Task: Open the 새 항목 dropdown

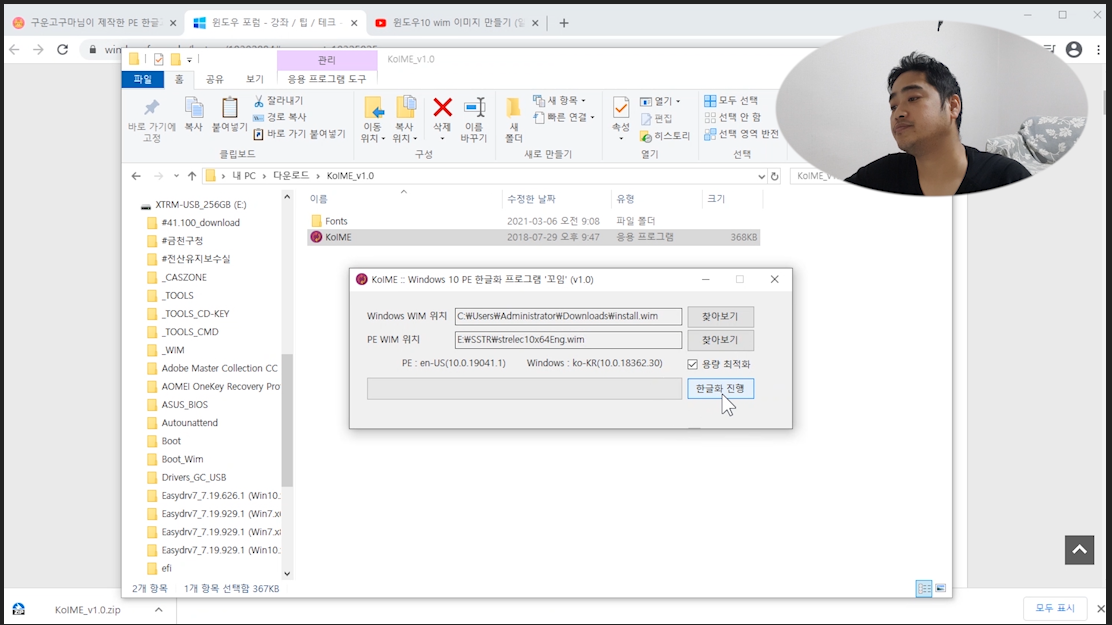Action: pos(560,101)
